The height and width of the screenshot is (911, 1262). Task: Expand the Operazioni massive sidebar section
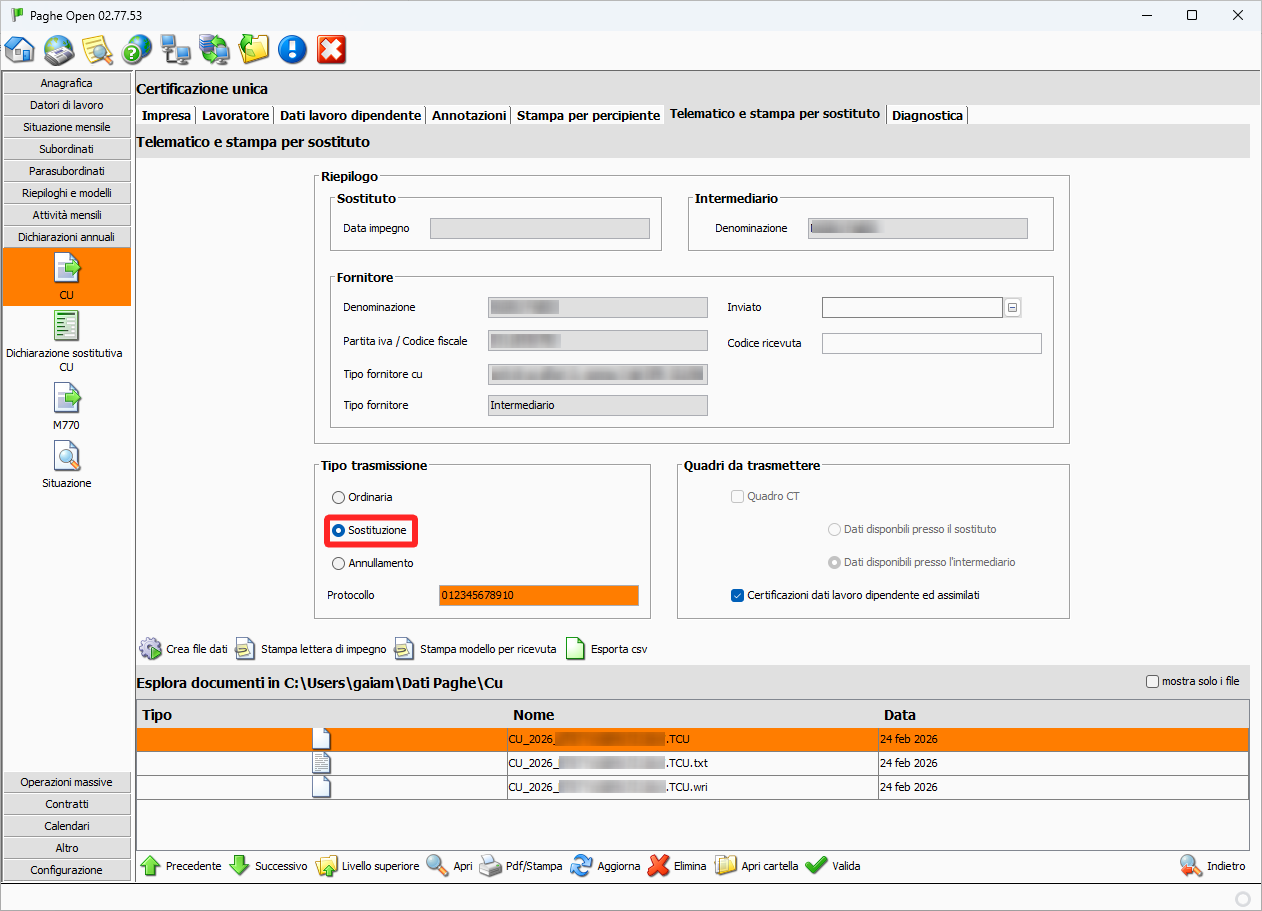pos(67,782)
